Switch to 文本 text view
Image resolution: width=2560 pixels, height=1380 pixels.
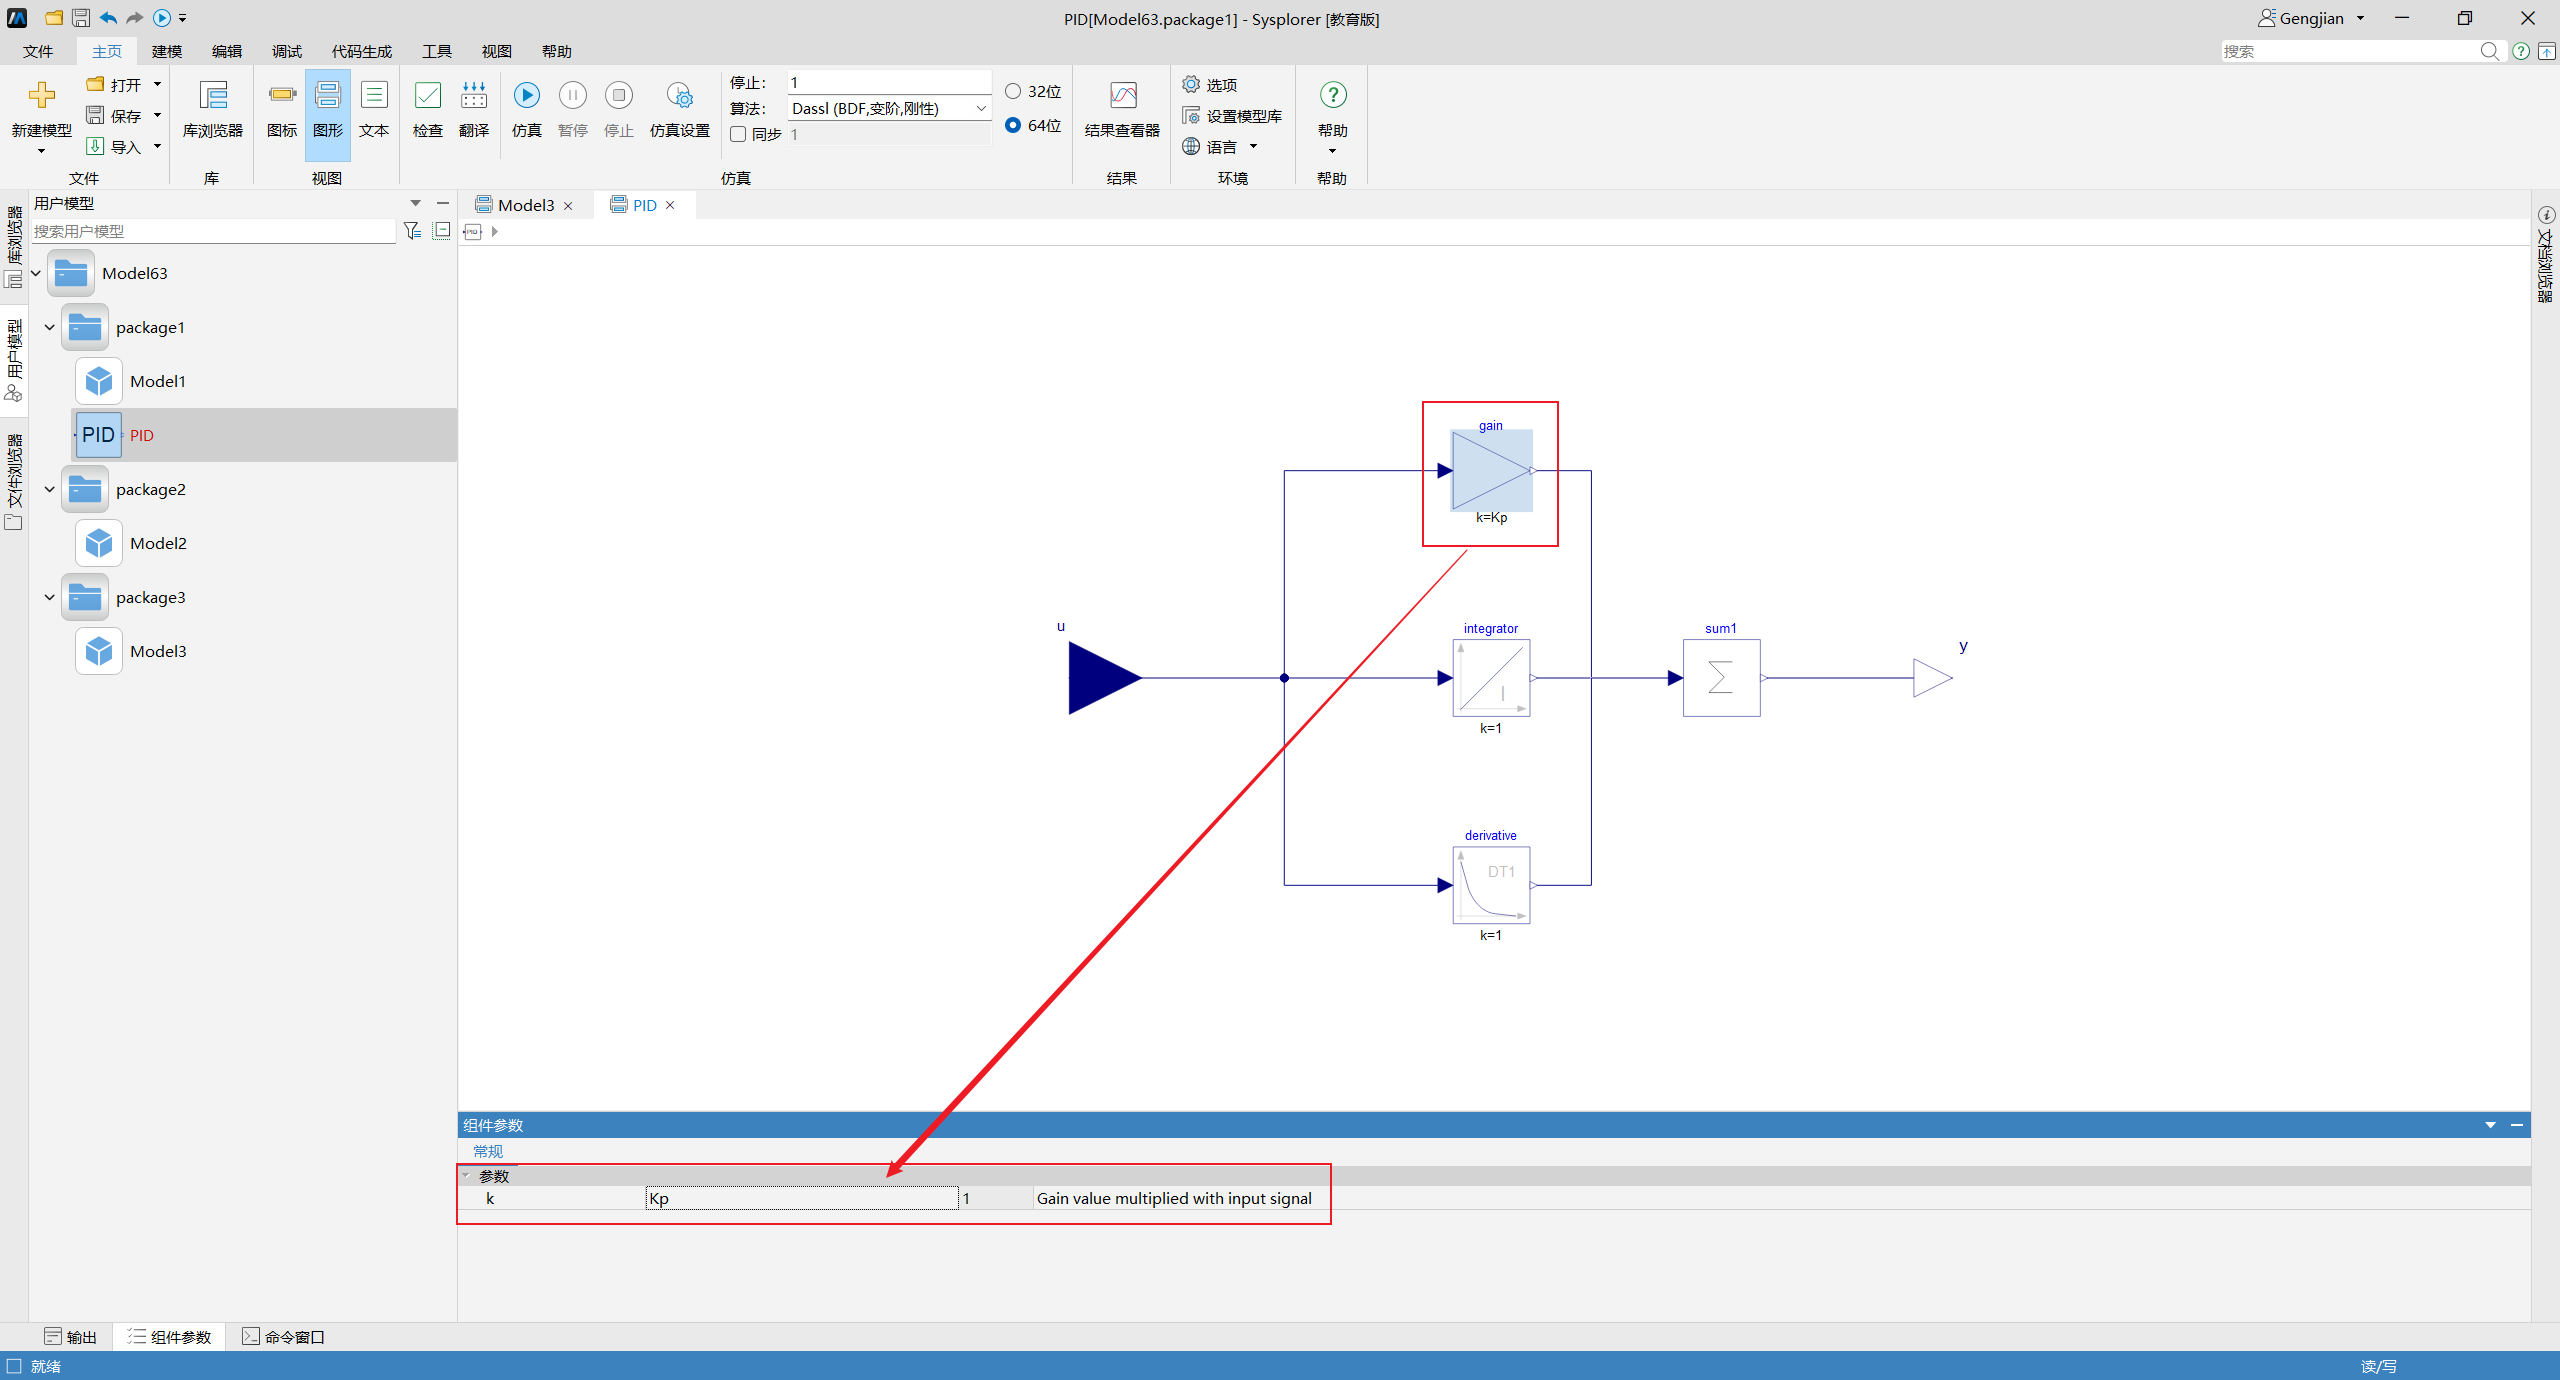[x=374, y=97]
